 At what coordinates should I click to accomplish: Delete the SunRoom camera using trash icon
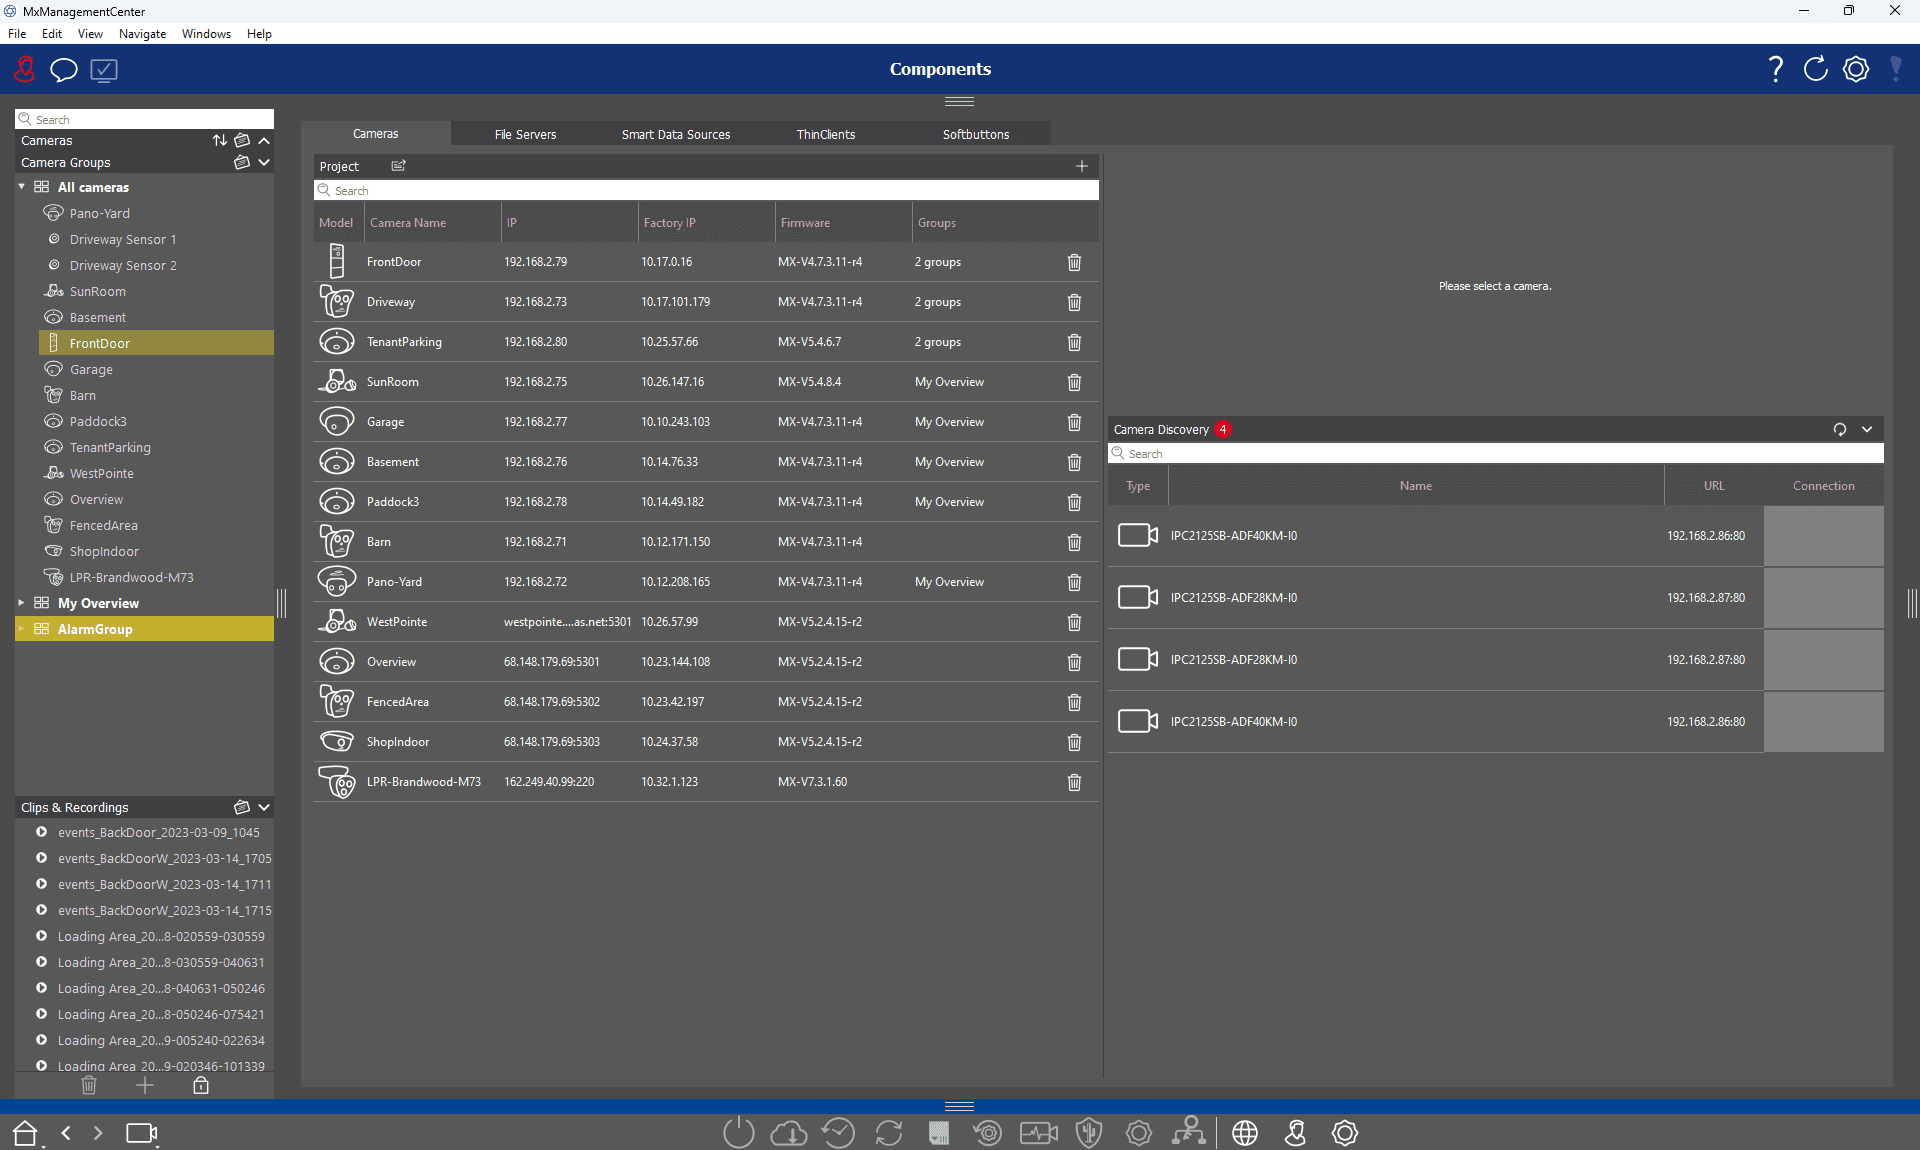(x=1074, y=382)
